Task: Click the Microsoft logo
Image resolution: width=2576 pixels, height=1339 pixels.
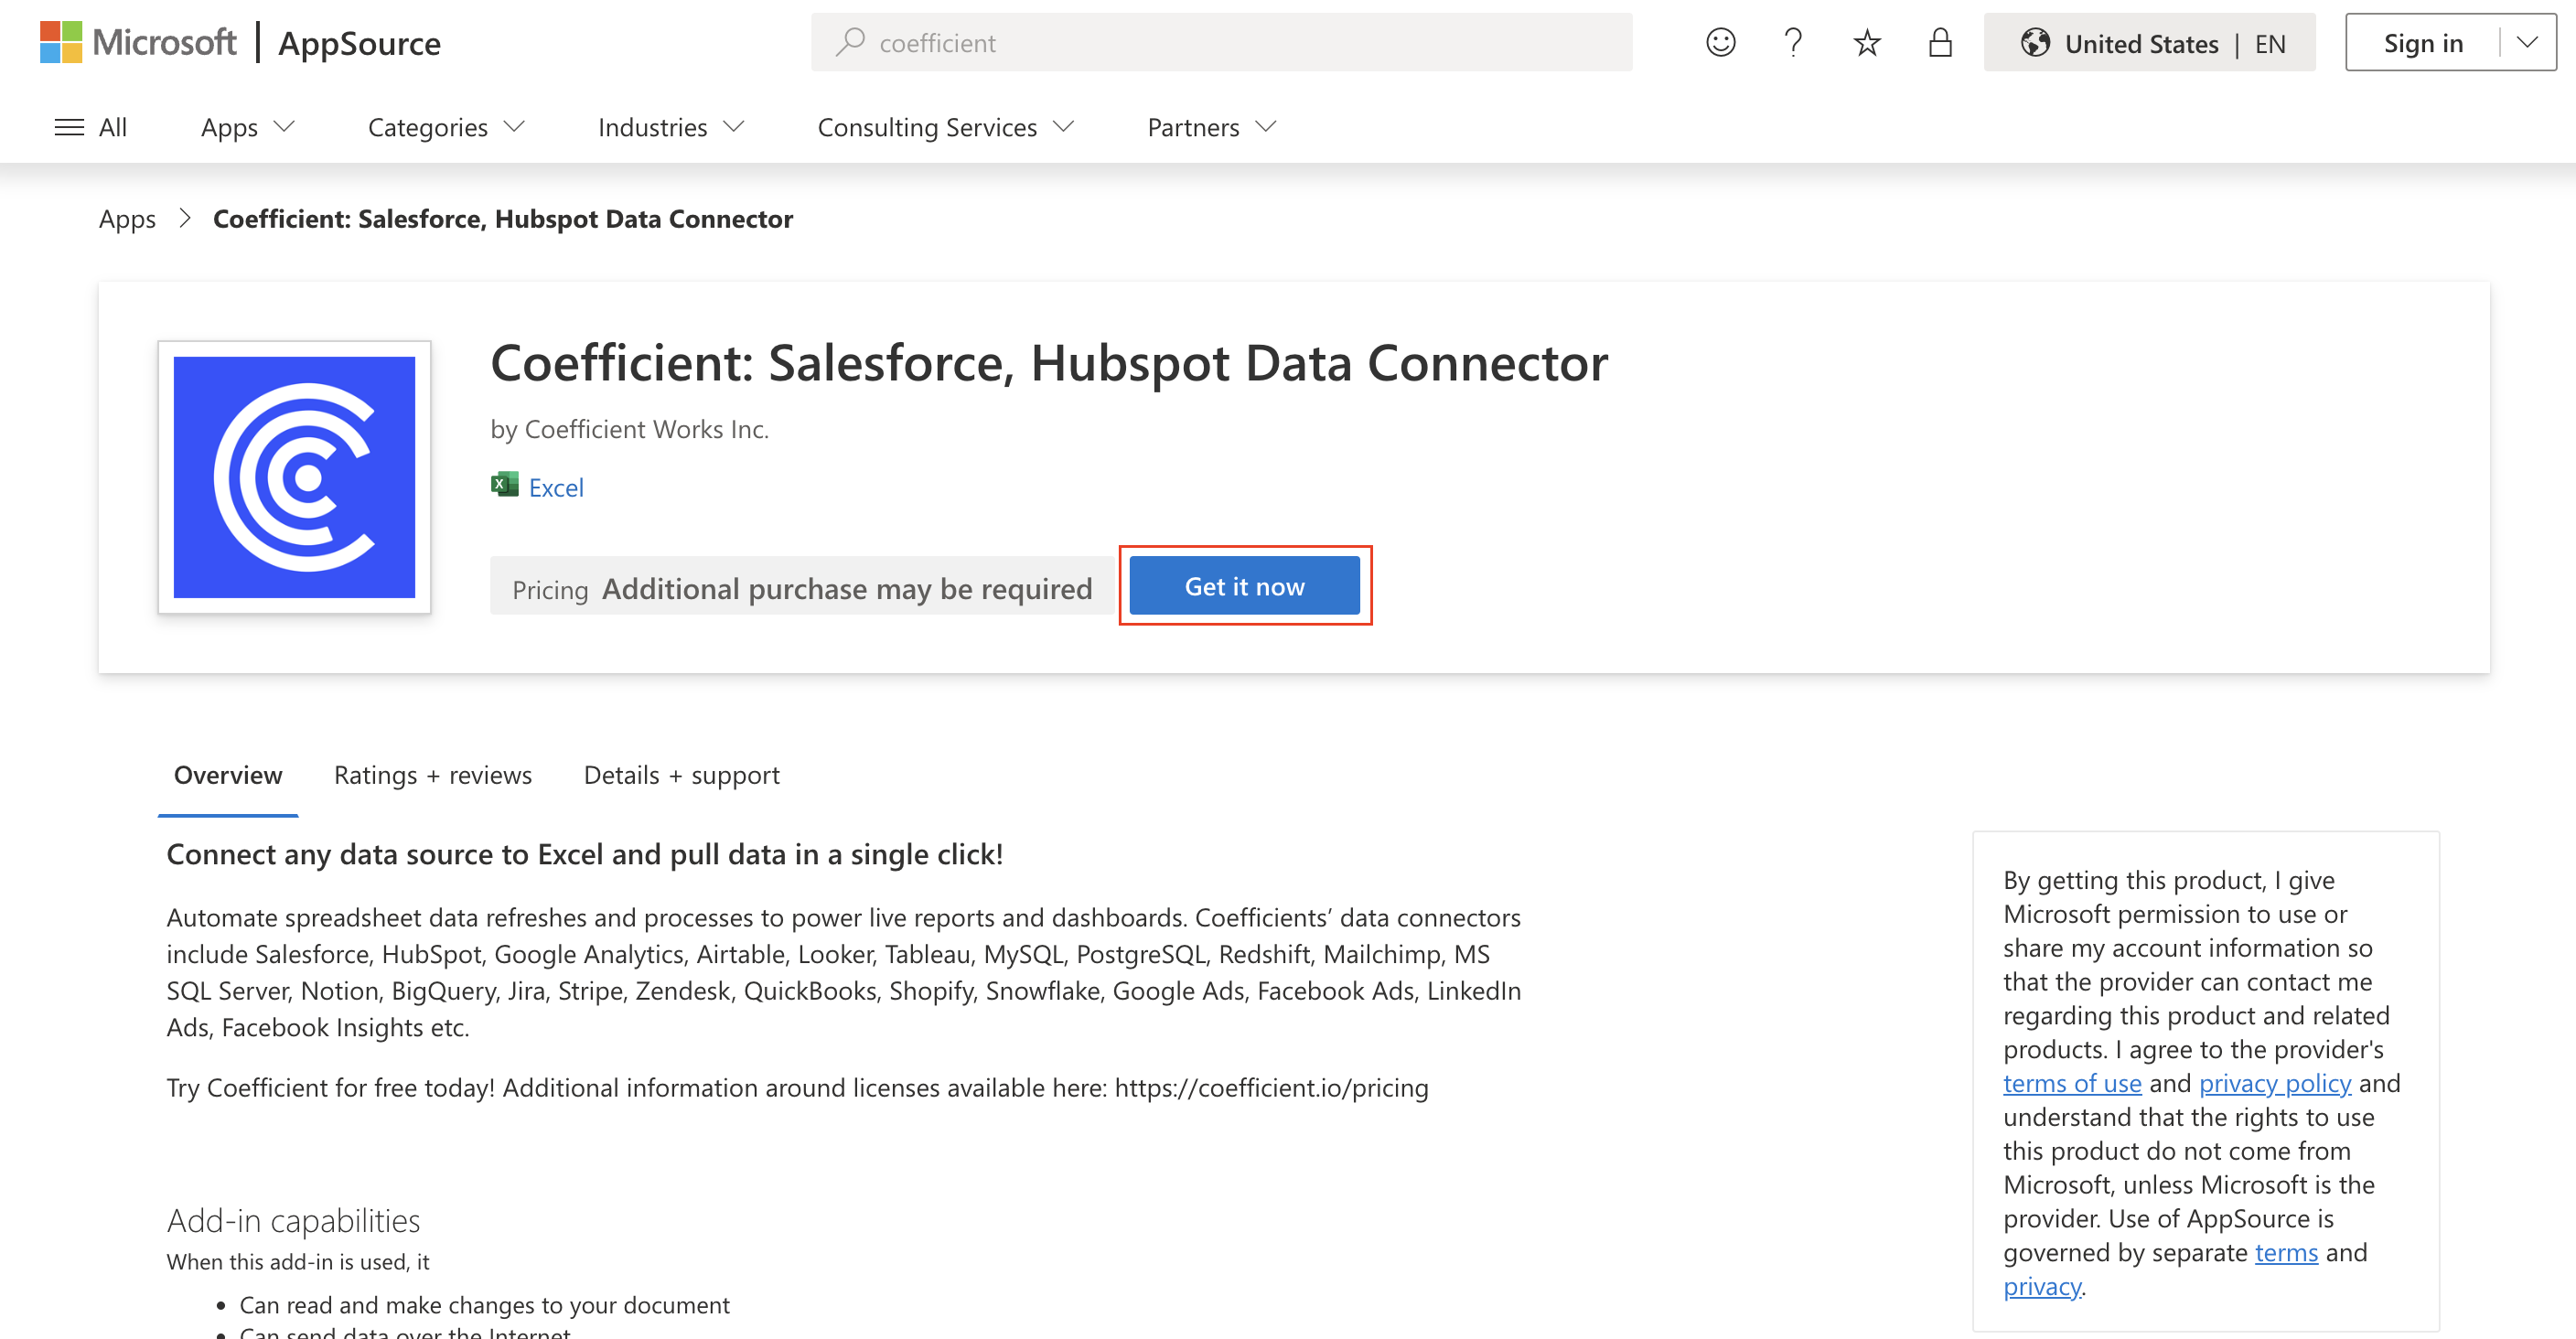Action: coord(138,42)
